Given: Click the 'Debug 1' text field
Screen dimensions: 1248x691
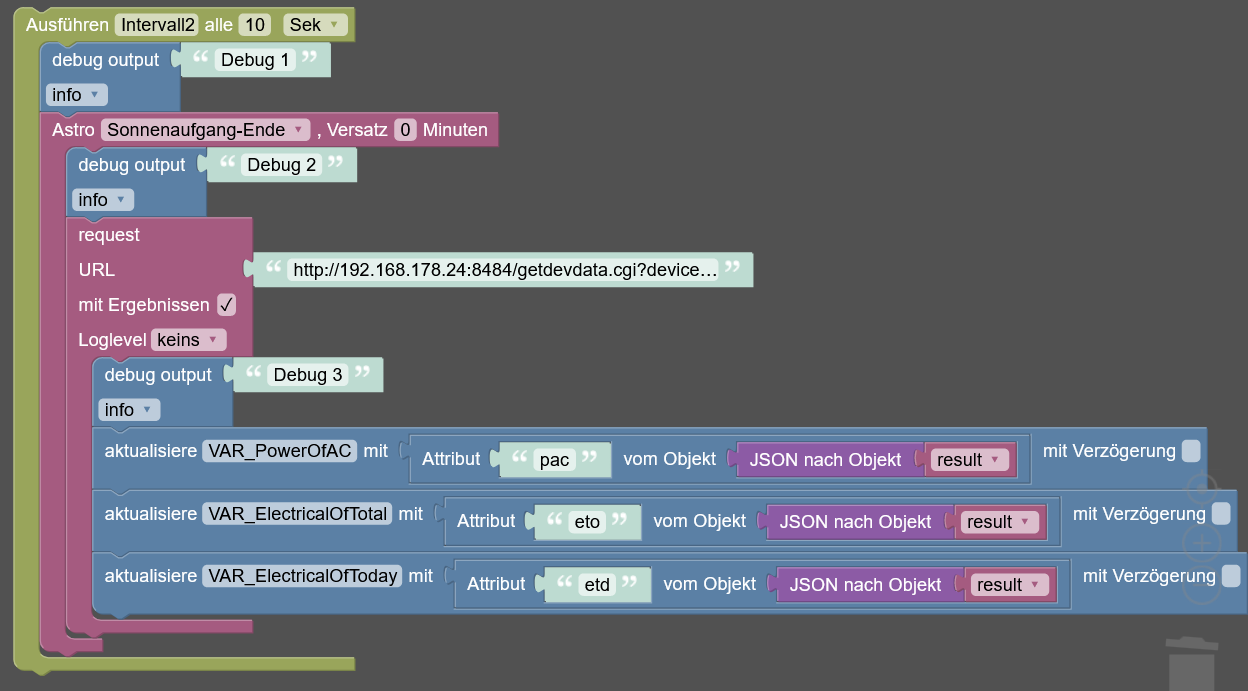Looking at the screenshot, I should (255, 60).
